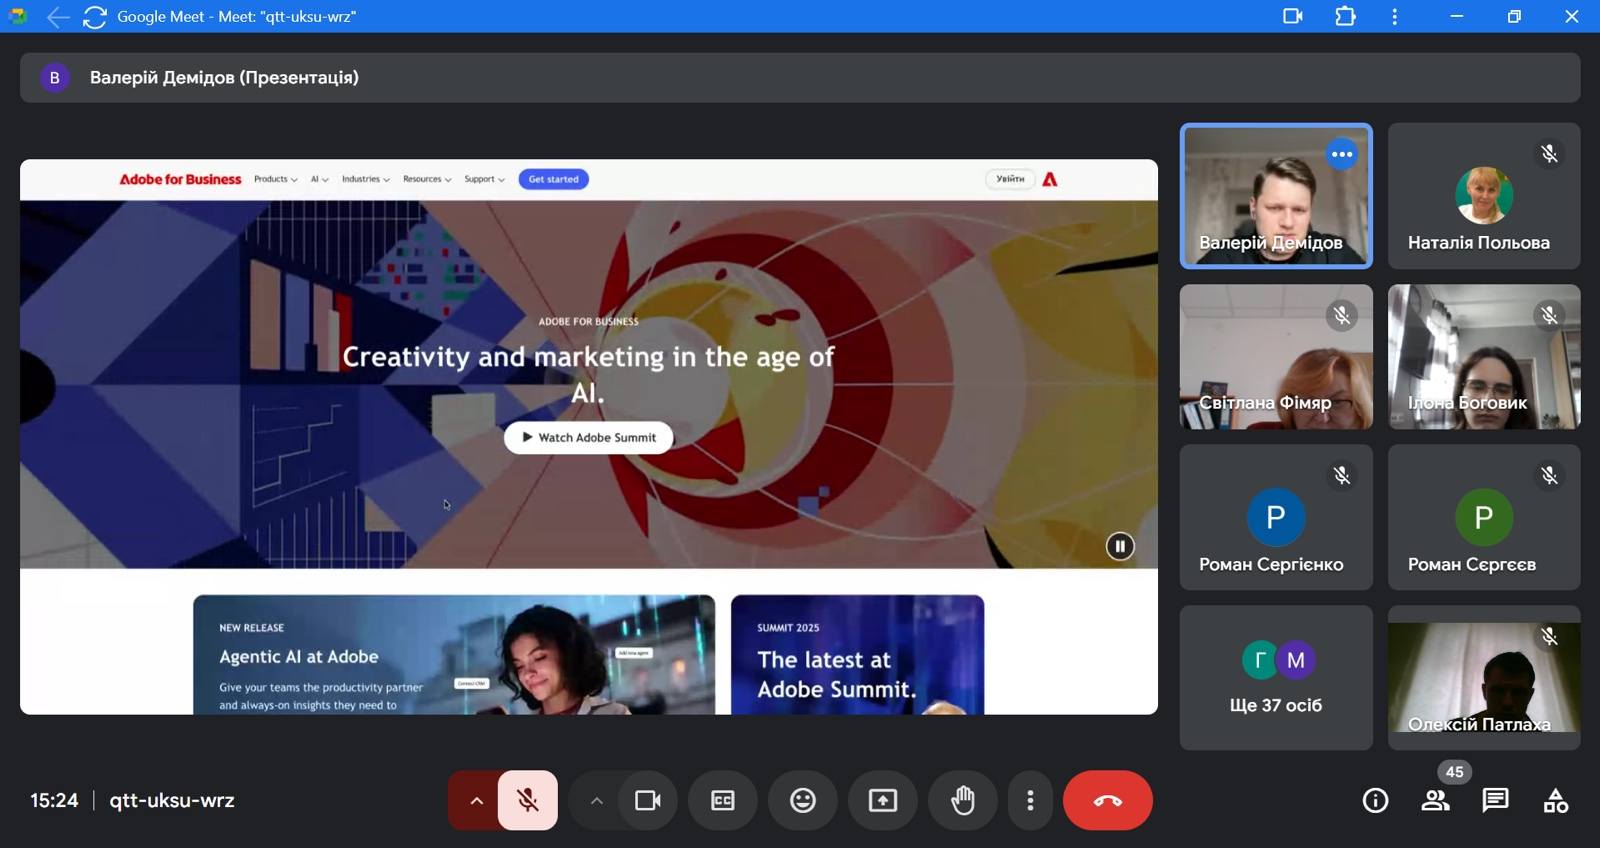Open the chat panel icon
This screenshot has width=1600, height=848.
click(x=1495, y=800)
